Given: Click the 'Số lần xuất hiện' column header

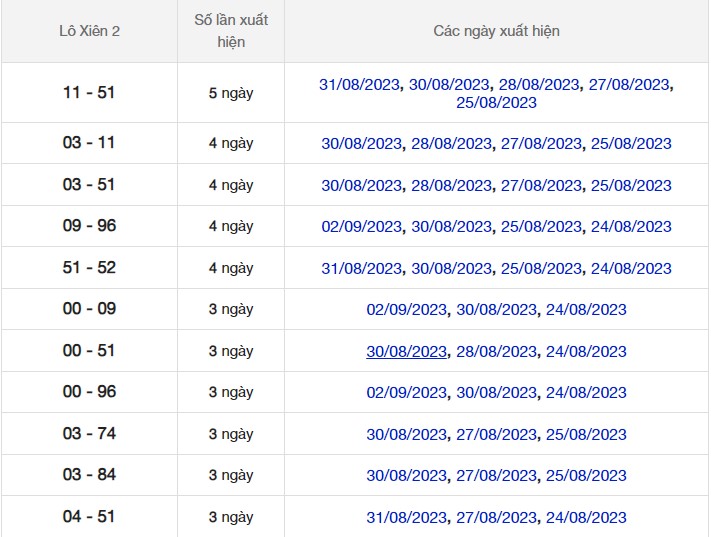Looking at the screenshot, I should click(231, 31).
